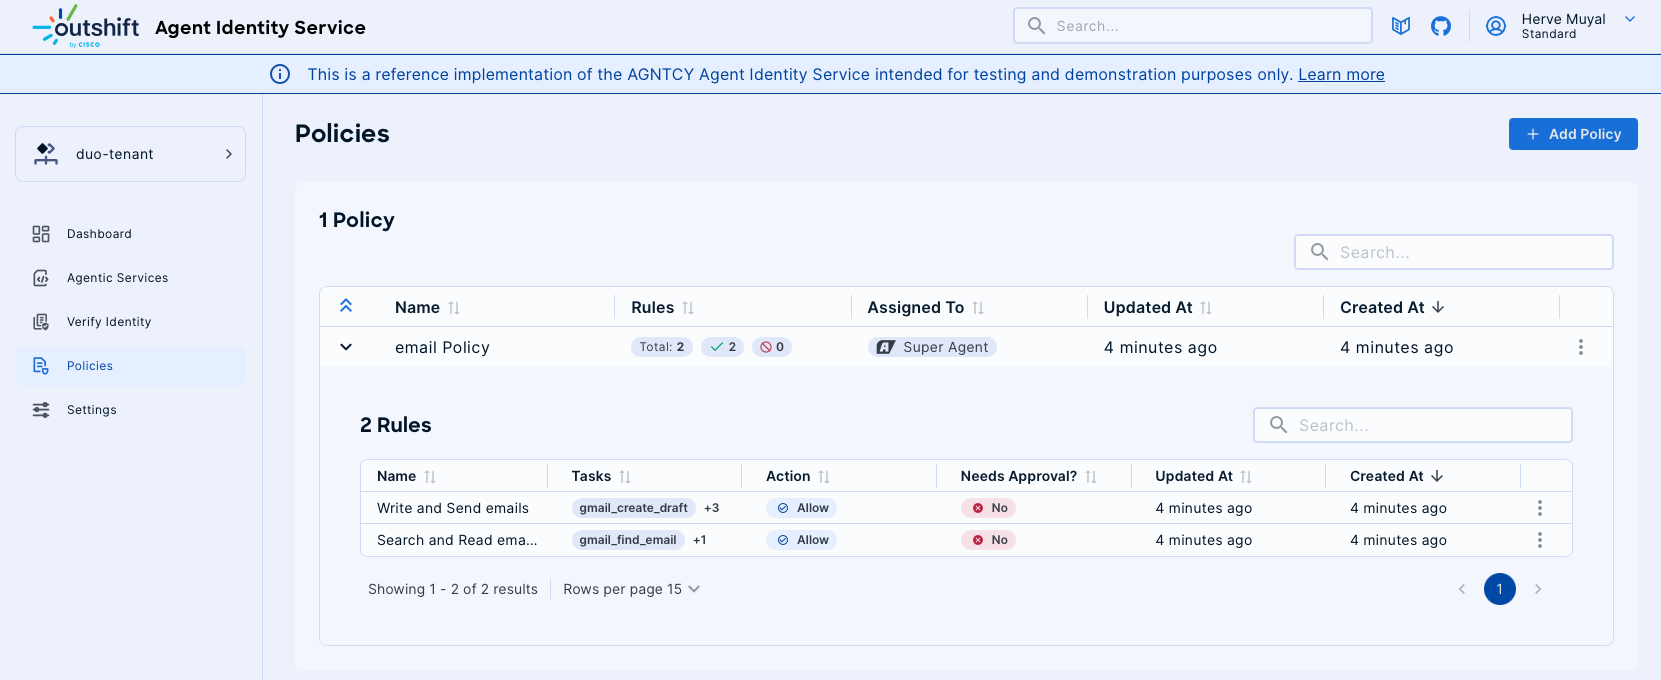Click Allow badge for Write and Send emails
The width and height of the screenshot is (1661, 680).
coord(802,508)
